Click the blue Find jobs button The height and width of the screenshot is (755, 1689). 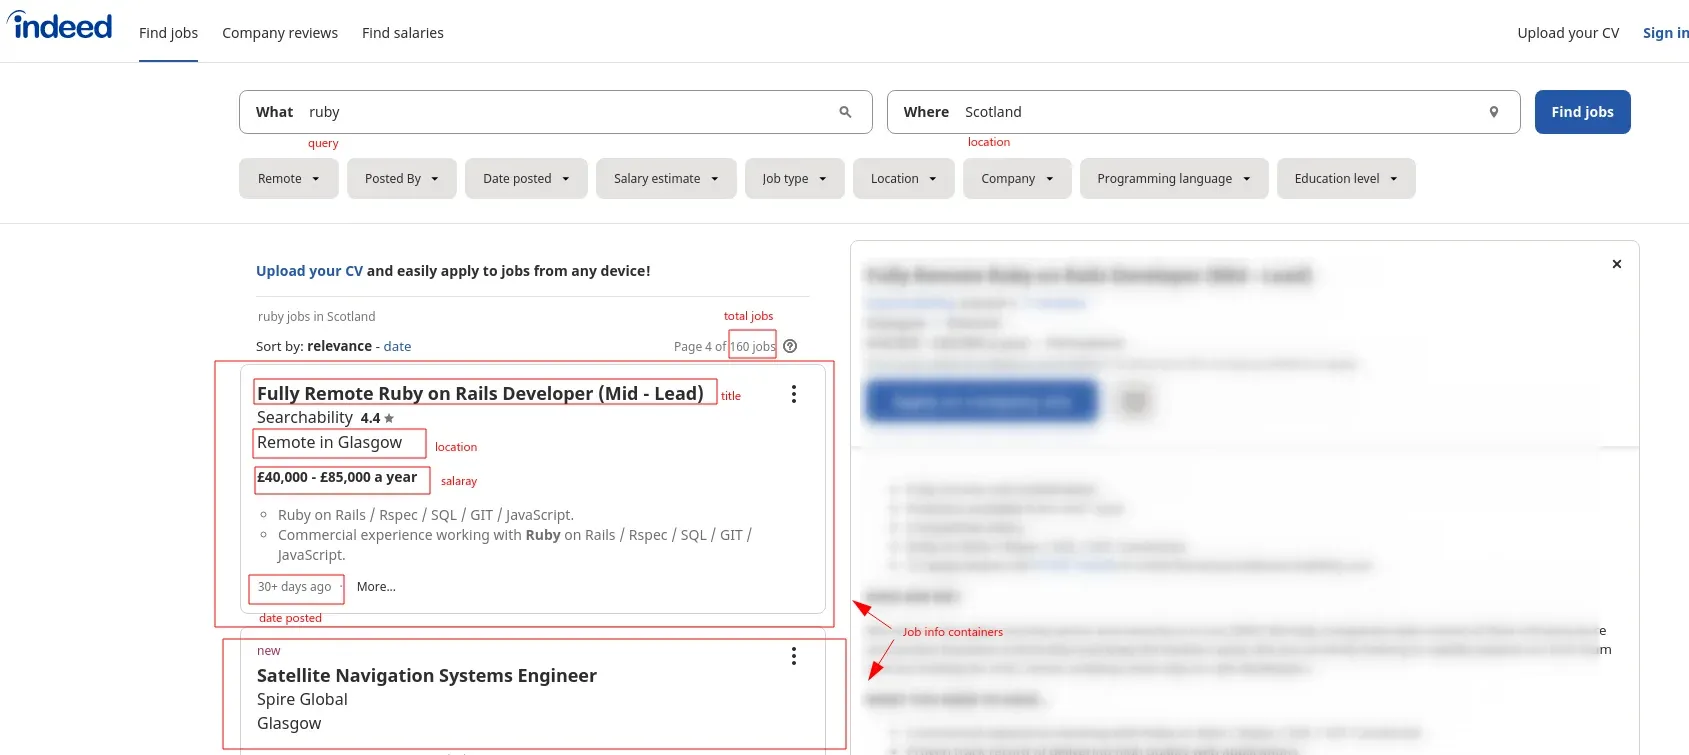pos(1582,112)
